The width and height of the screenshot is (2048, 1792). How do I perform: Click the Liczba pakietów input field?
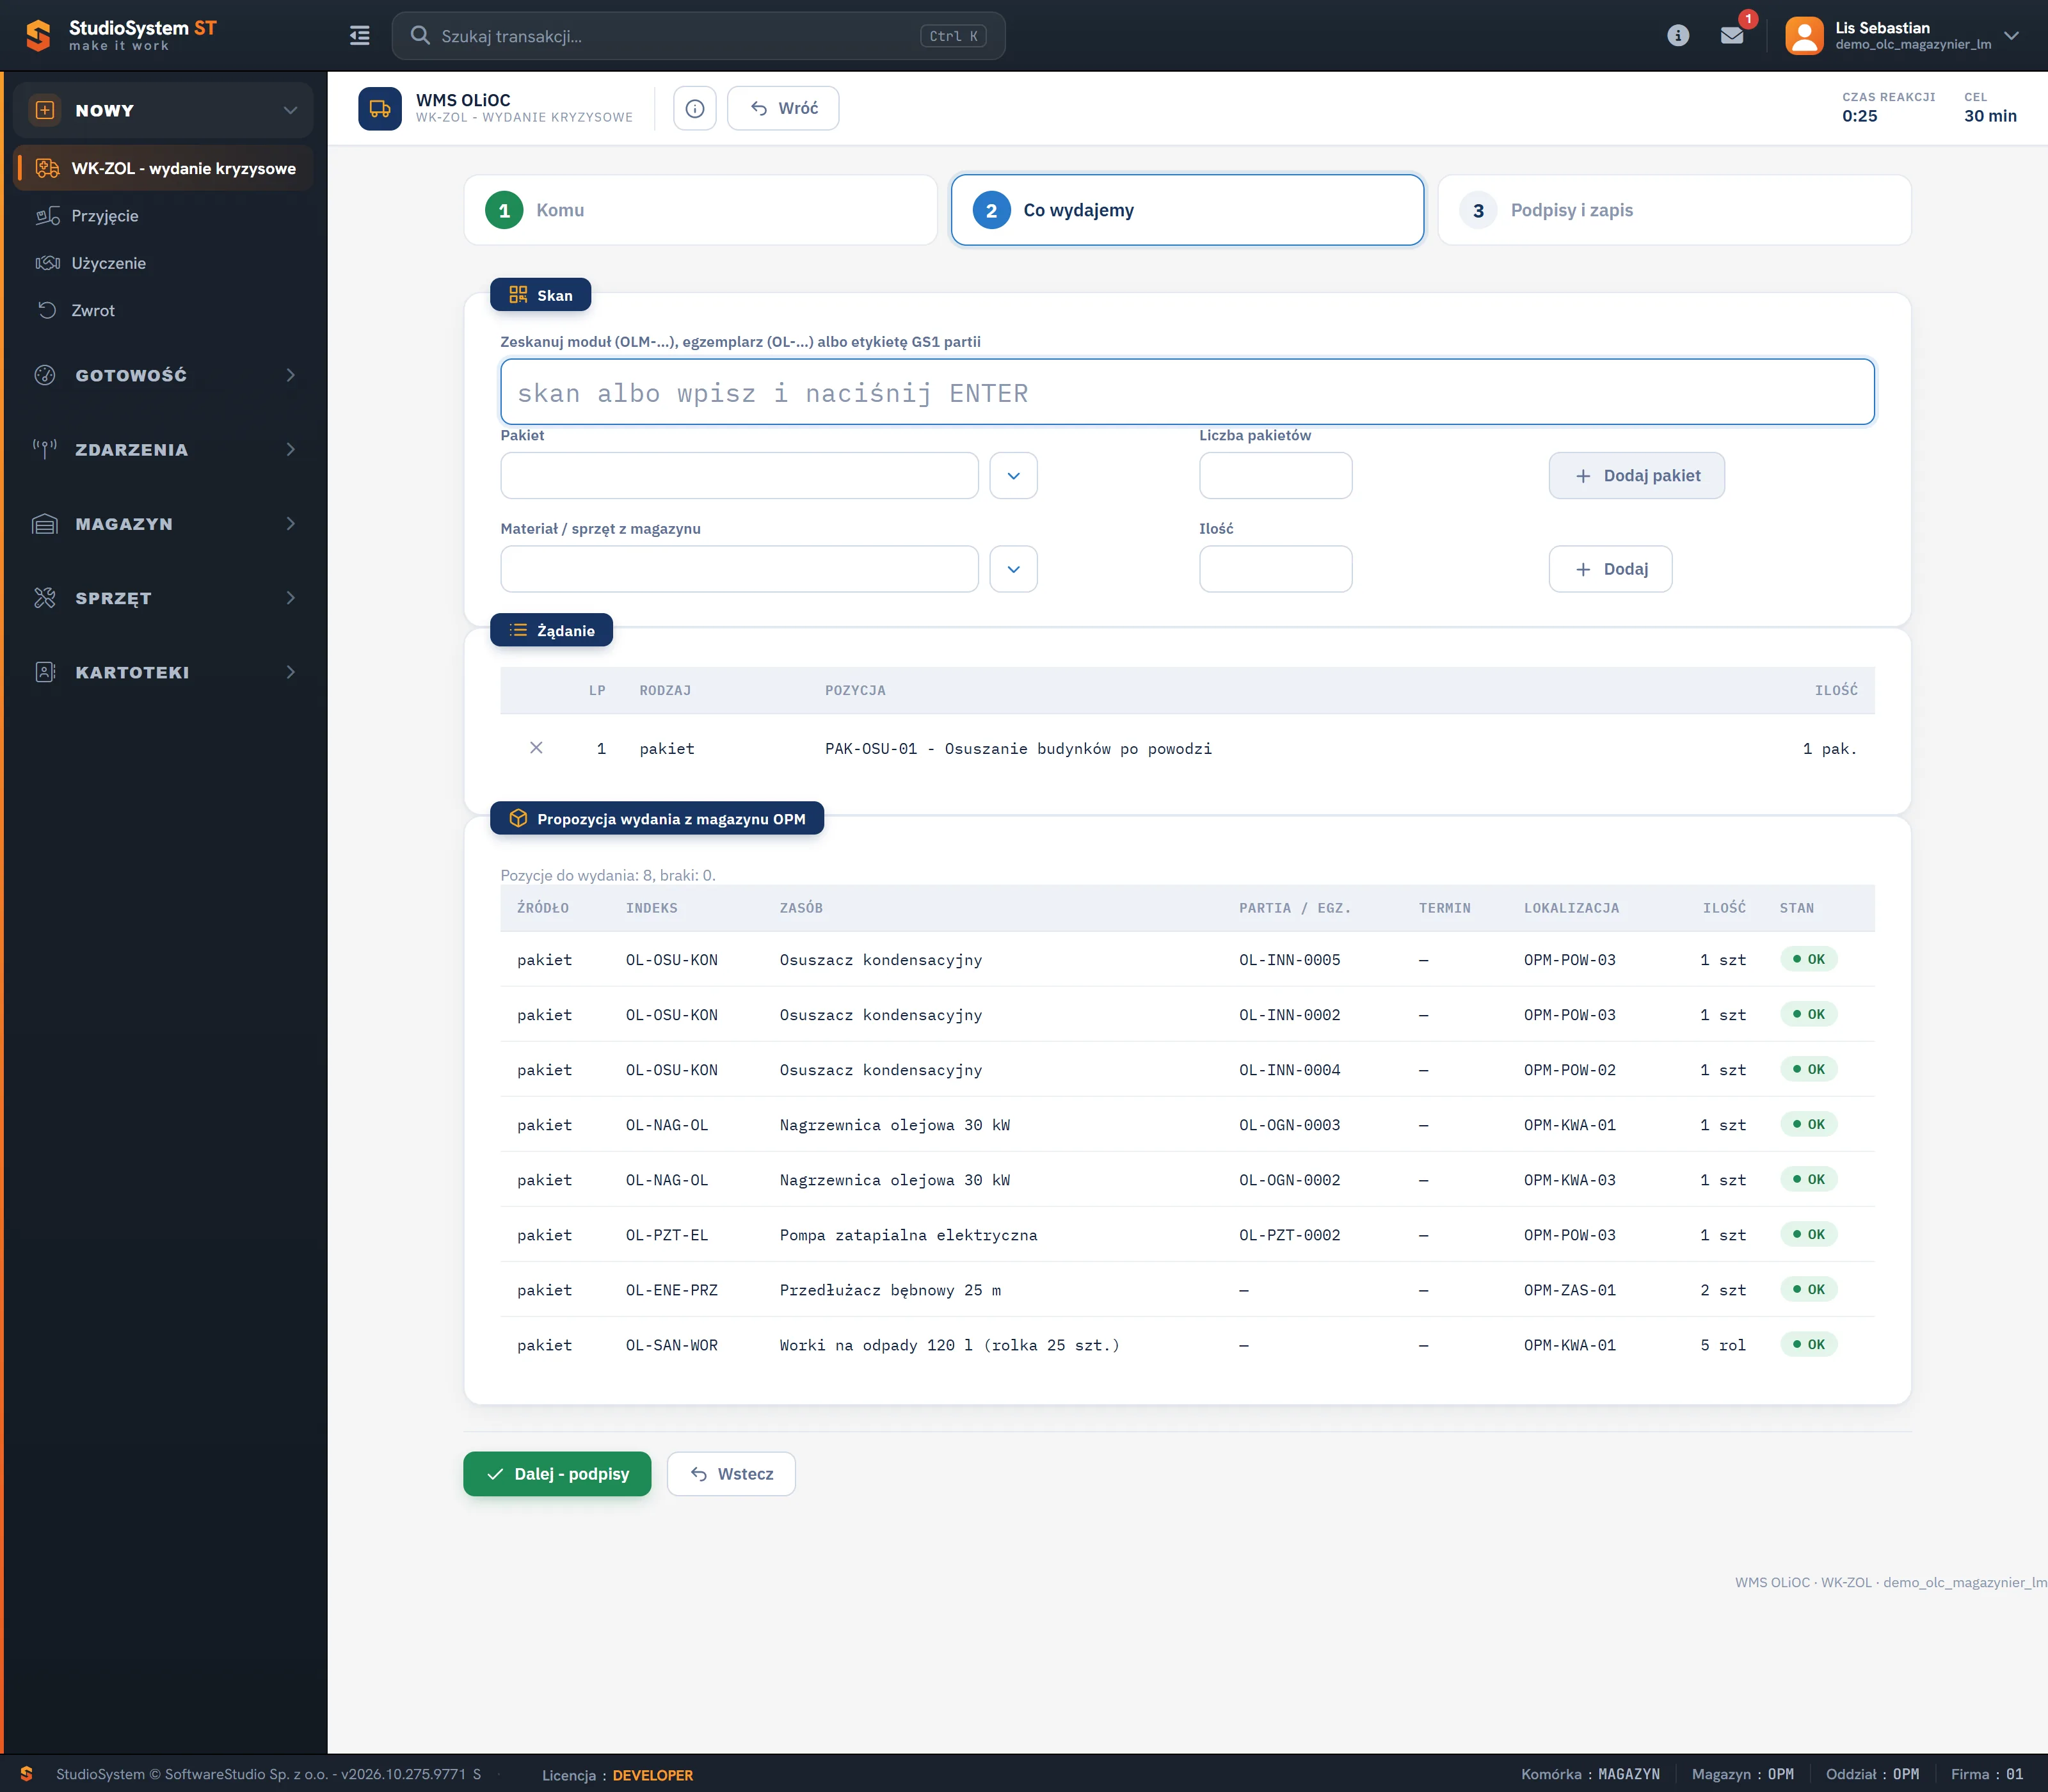click(x=1275, y=476)
